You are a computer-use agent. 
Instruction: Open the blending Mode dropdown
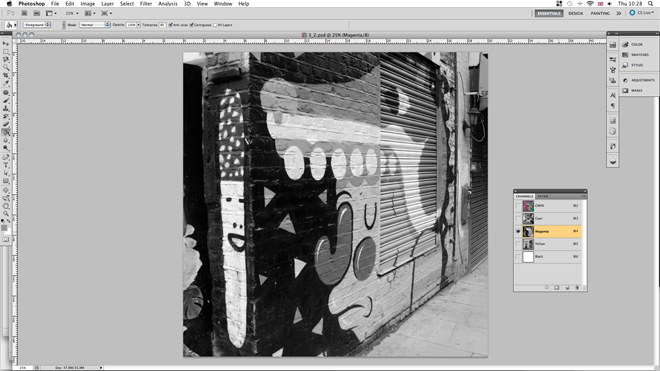pos(95,25)
